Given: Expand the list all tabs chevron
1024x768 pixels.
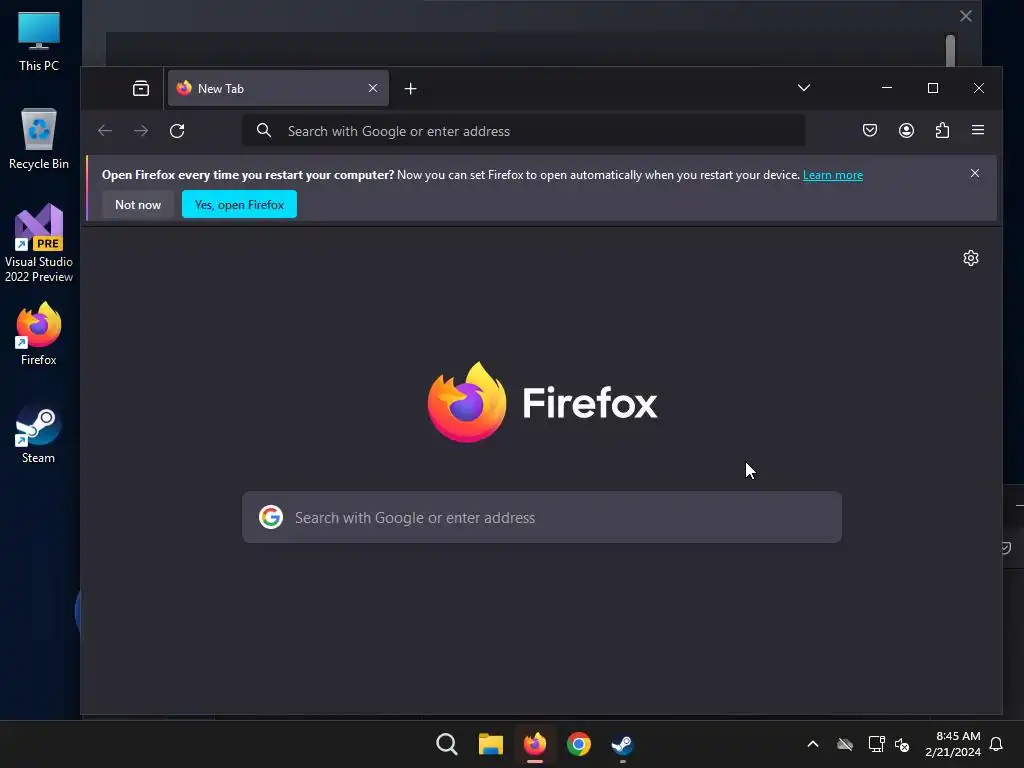Looking at the screenshot, I should pyautogui.click(x=804, y=88).
